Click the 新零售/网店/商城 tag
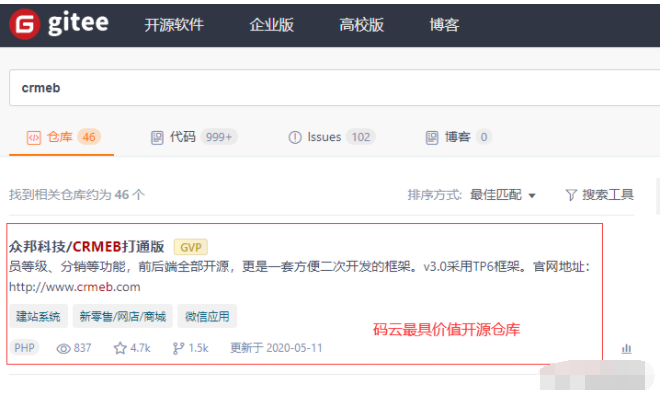Image resolution: width=666 pixels, height=404 pixels. coord(123,317)
